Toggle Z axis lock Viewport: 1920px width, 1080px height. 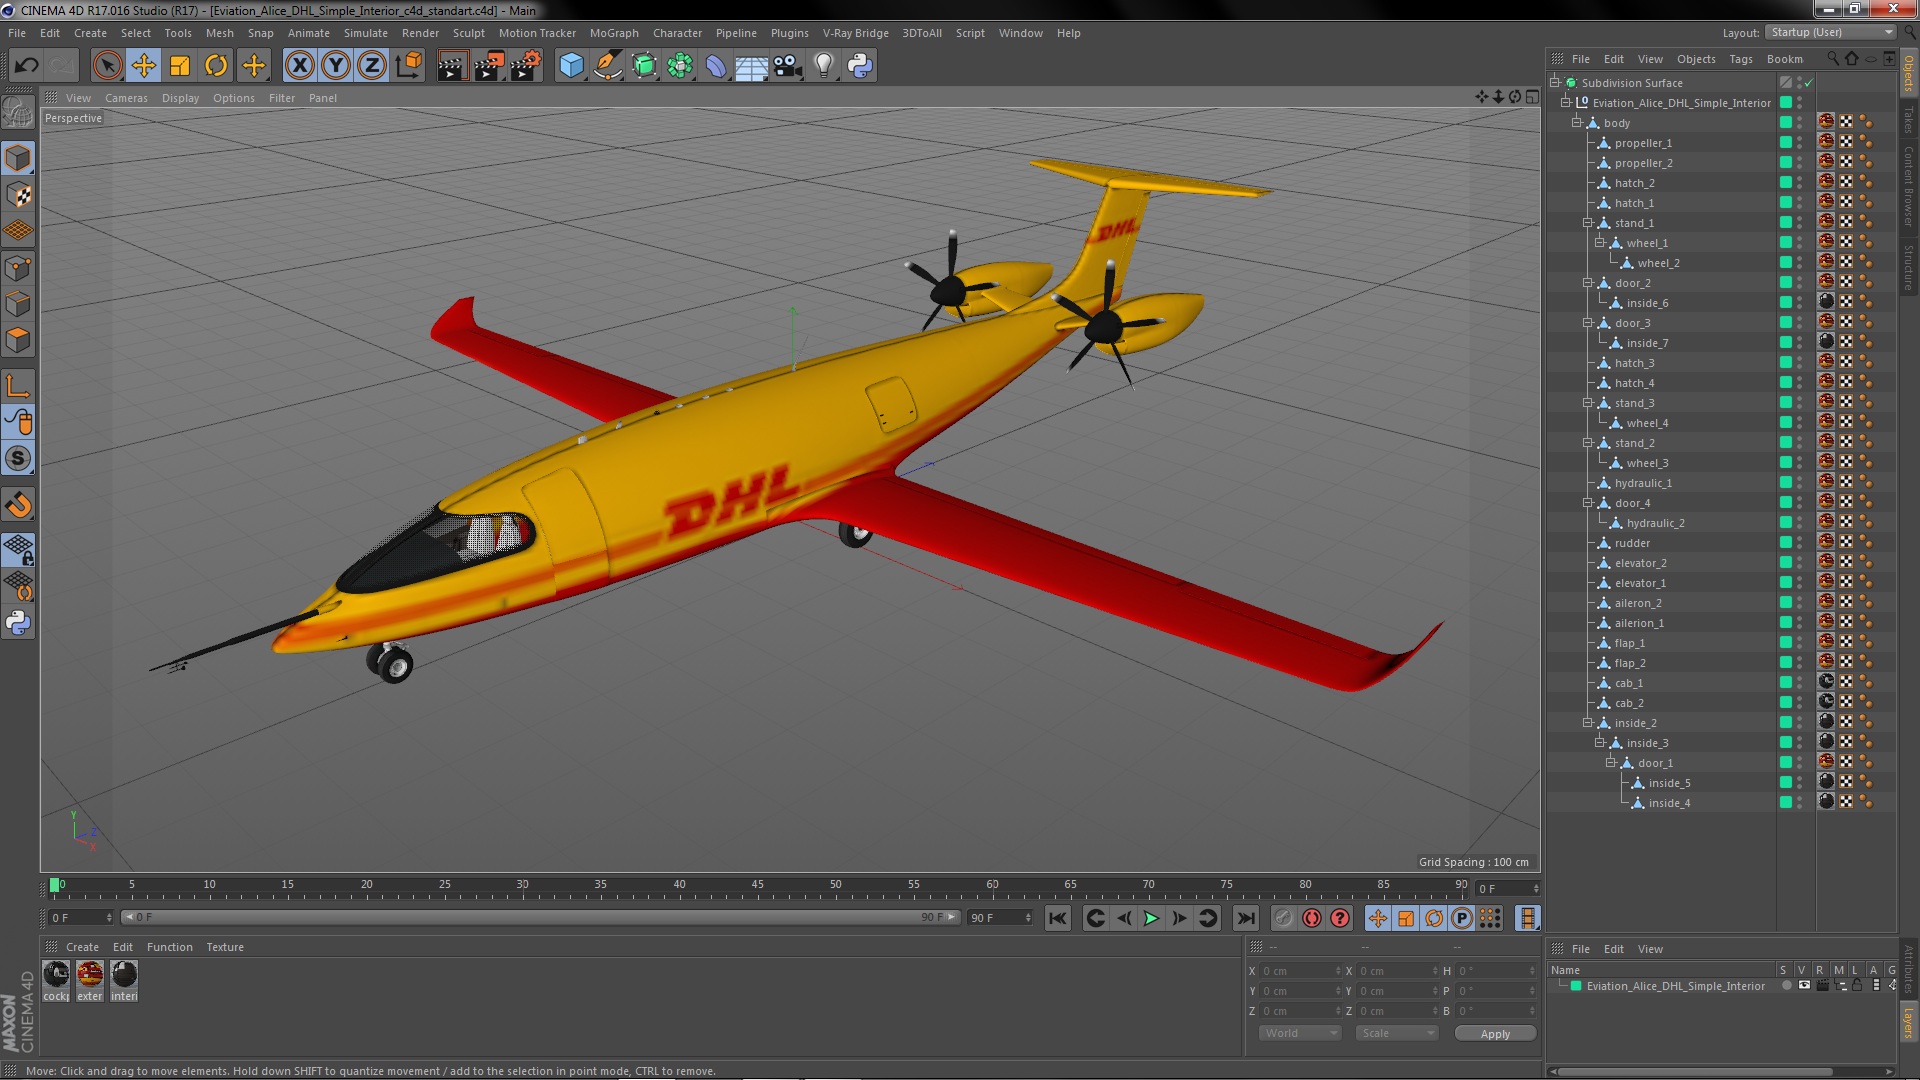point(372,66)
